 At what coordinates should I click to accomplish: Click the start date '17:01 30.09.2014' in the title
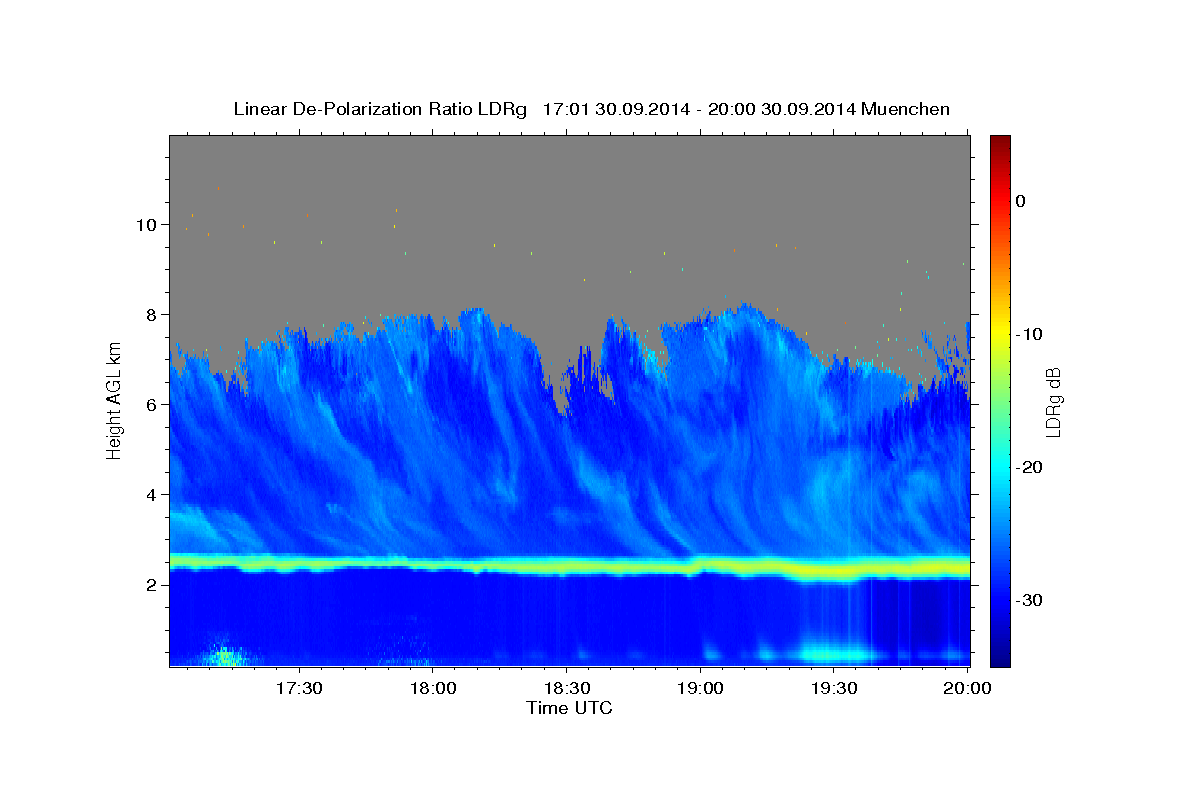tap(616, 109)
